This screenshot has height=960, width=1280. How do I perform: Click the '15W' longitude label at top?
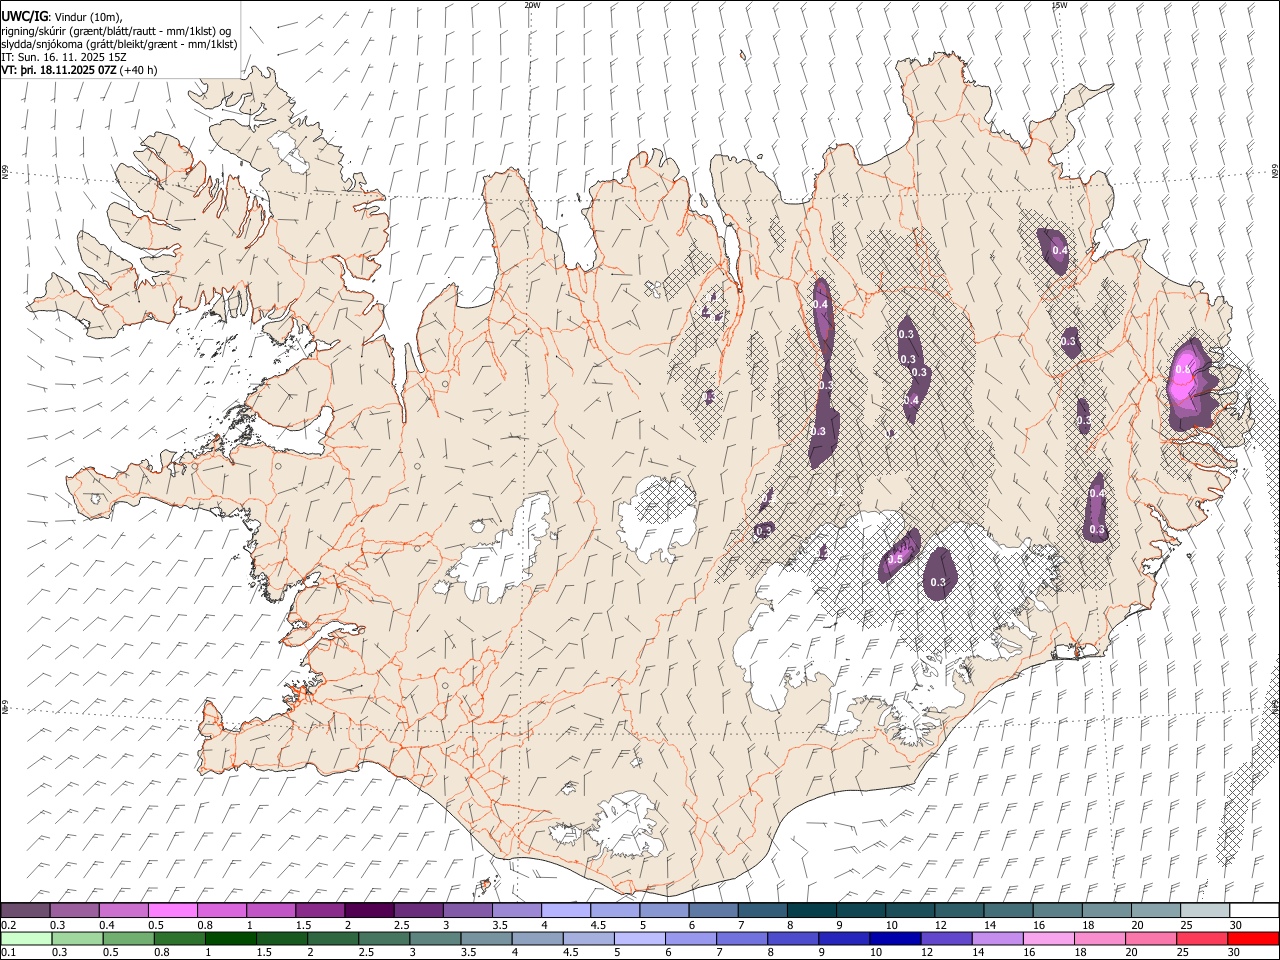(x=1059, y=5)
